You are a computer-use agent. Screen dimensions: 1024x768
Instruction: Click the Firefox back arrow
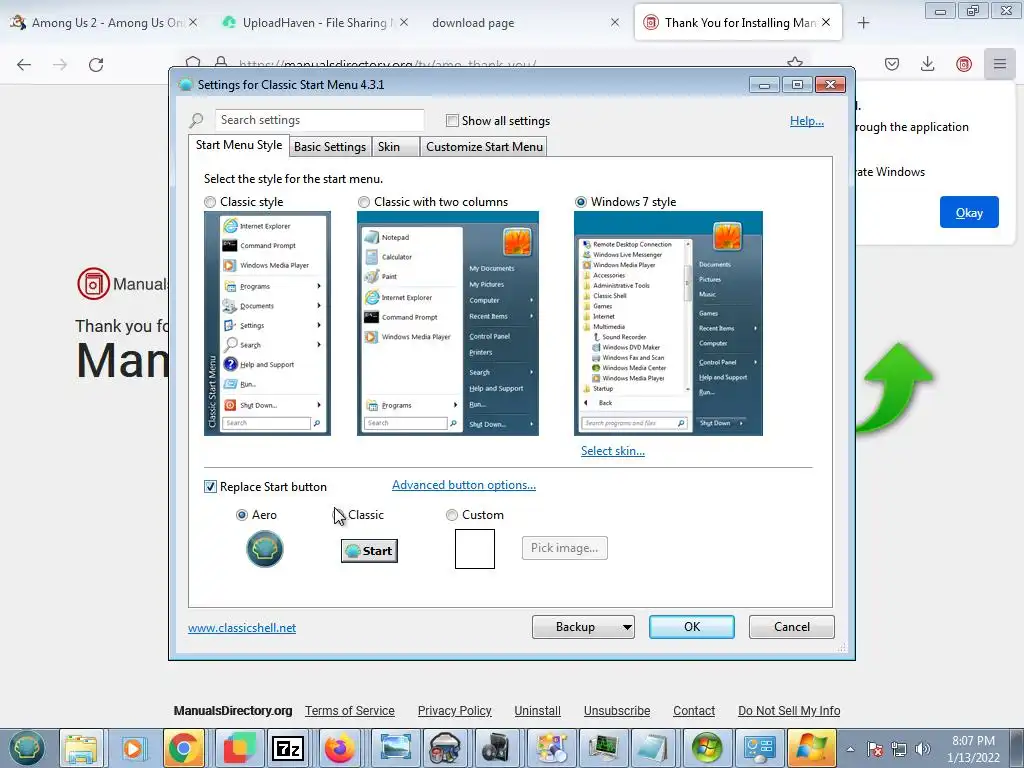[x=24, y=65]
